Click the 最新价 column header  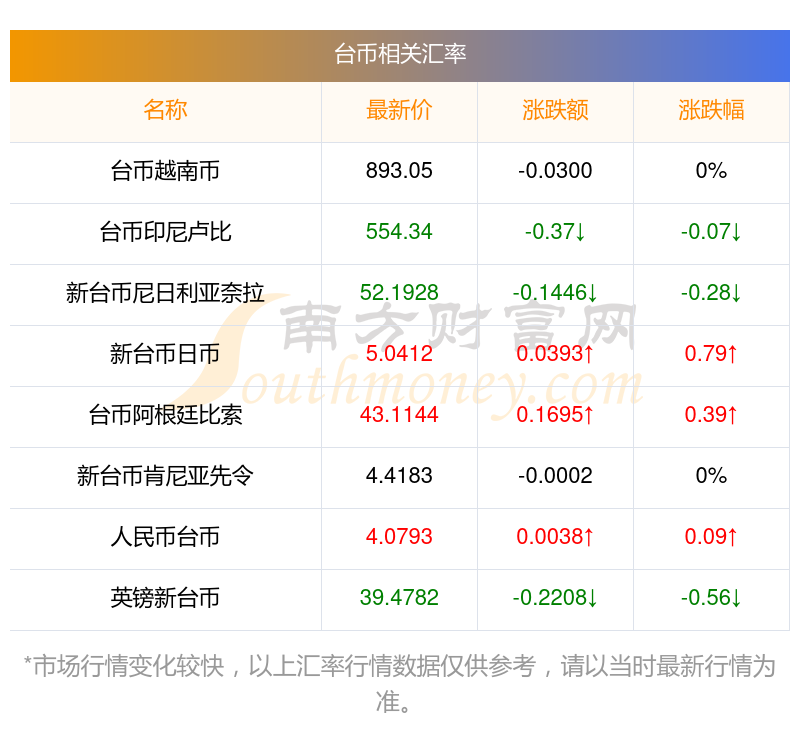pyautogui.click(x=399, y=110)
